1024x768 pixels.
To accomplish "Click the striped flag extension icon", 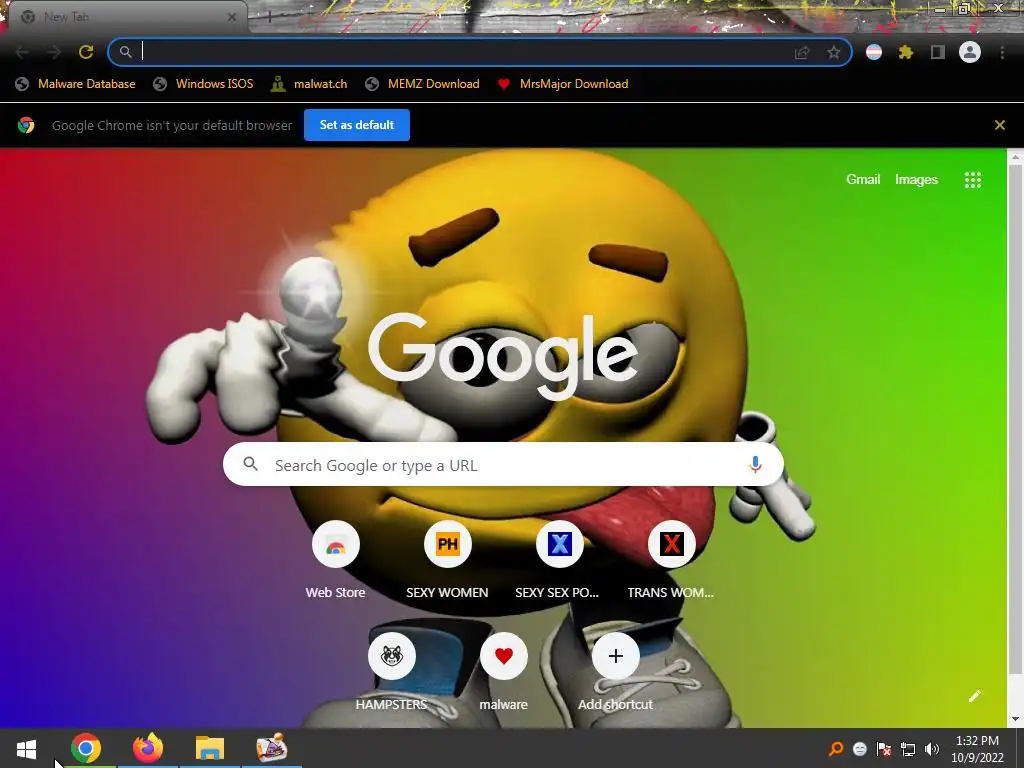I will point(874,52).
